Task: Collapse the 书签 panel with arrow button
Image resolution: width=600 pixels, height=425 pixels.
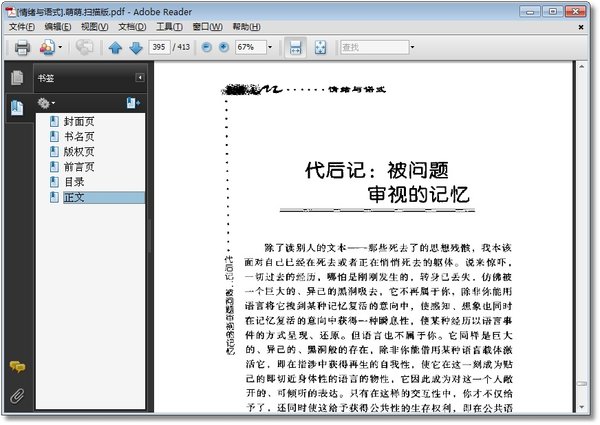Action: click(x=140, y=78)
